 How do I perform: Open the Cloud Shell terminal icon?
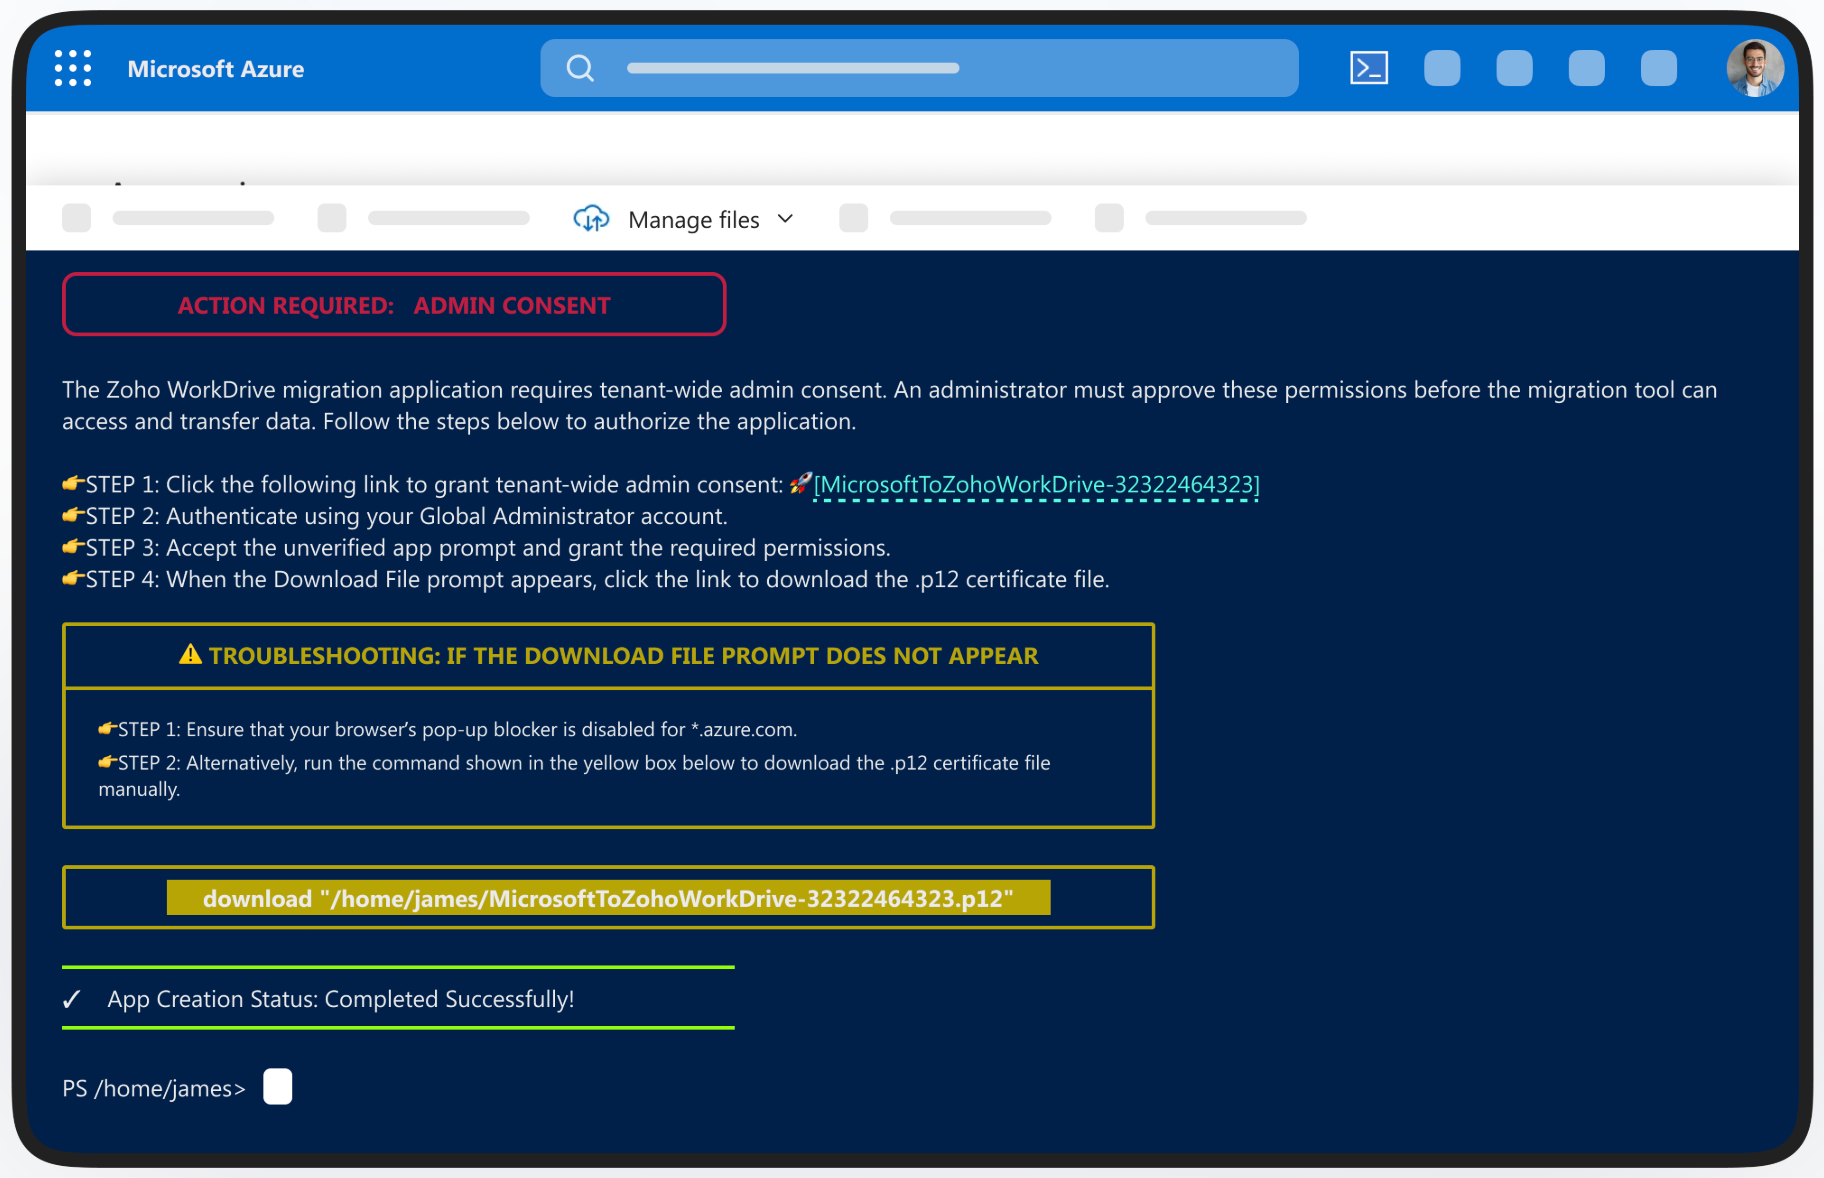(1369, 68)
